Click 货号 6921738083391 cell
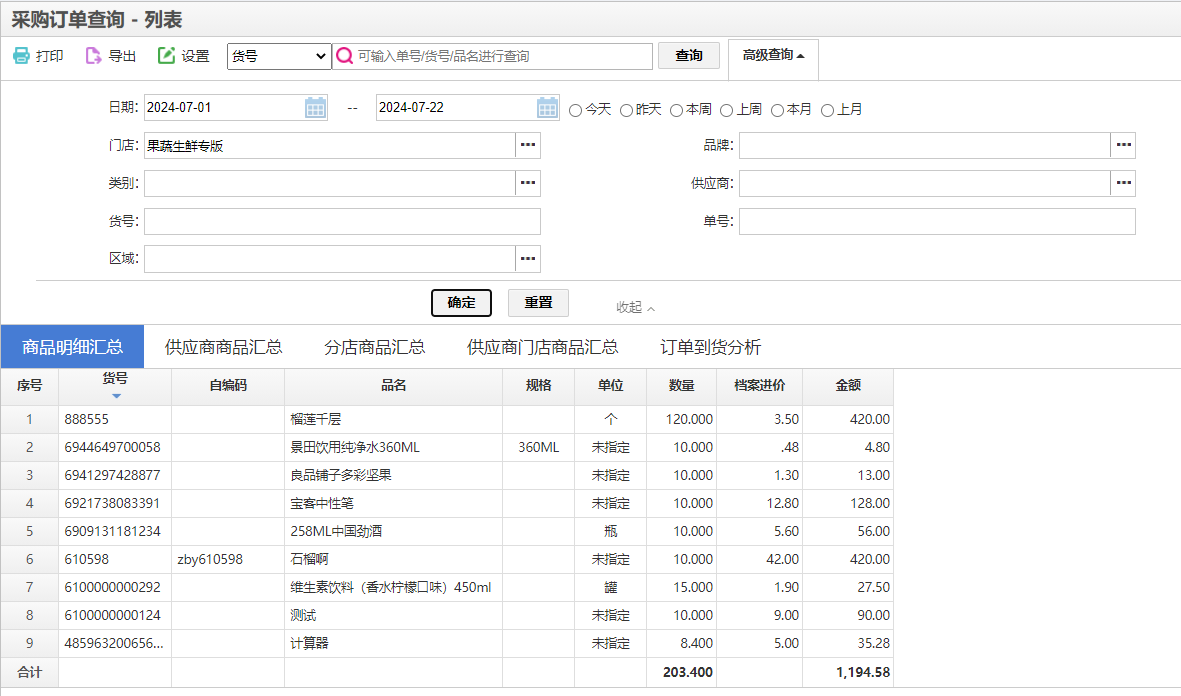This screenshot has height=696, width=1181. tap(112, 503)
